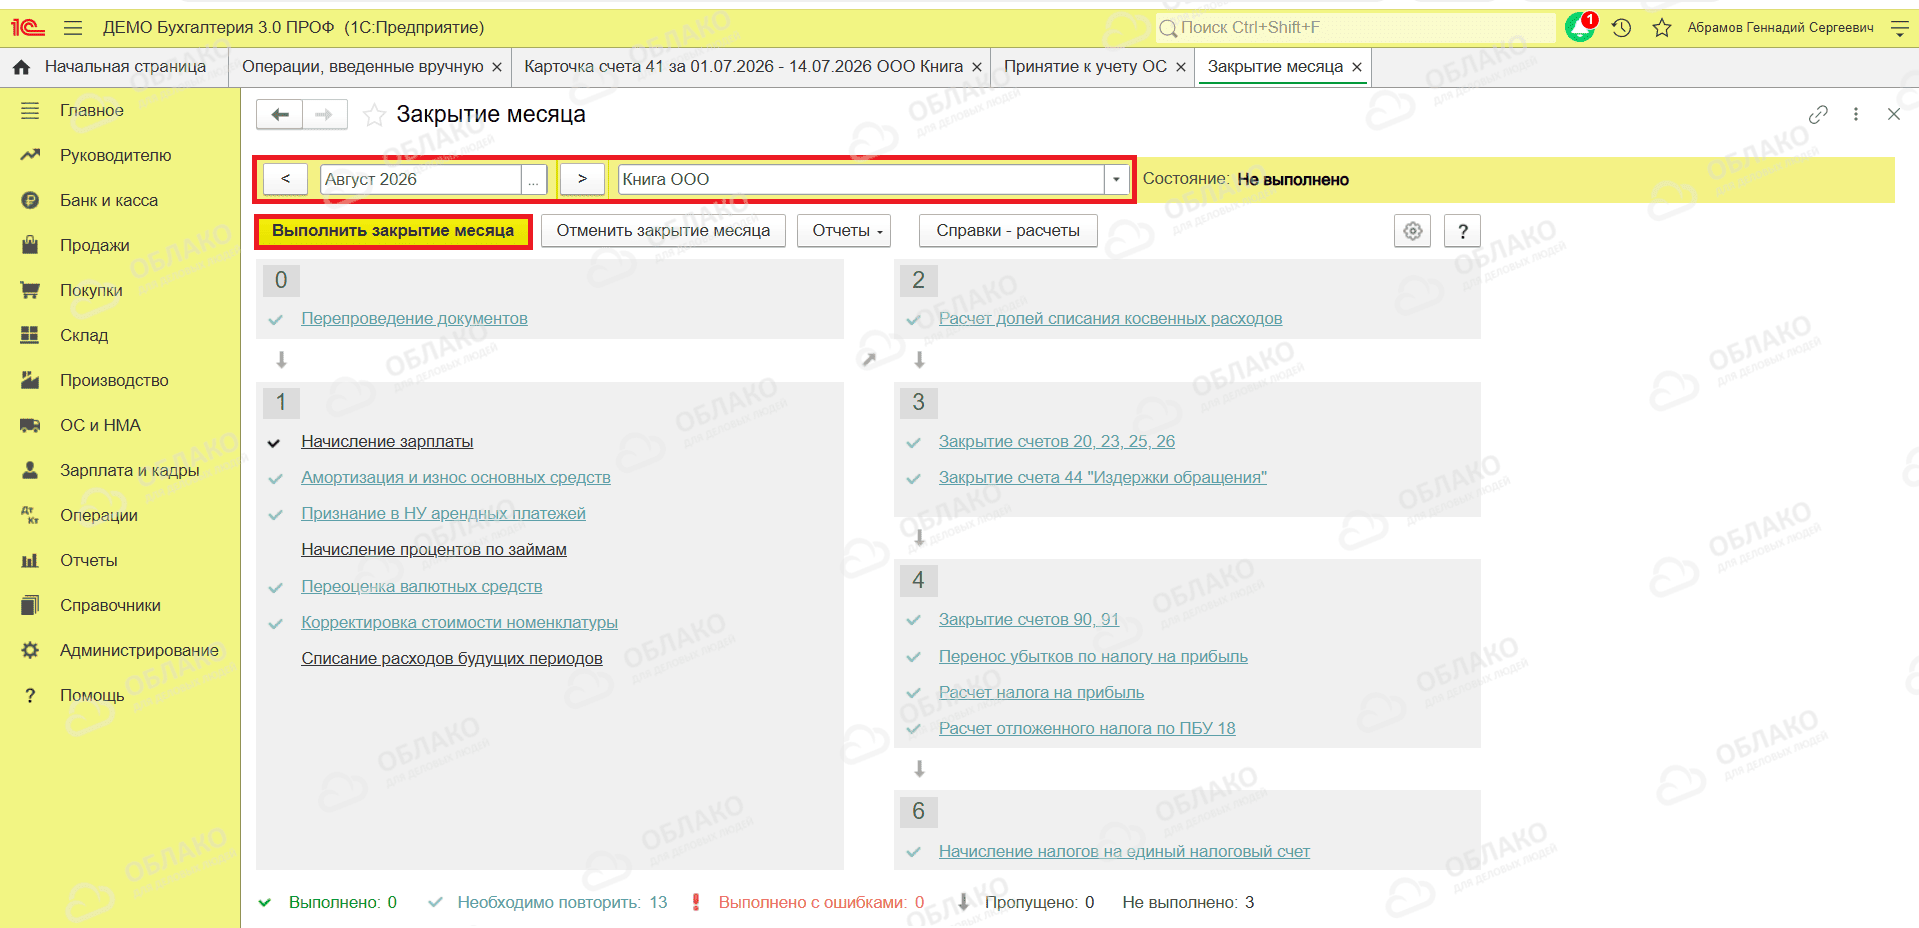Open Расчет налога на прибыль link
The width and height of the screenshot is (1919, 928).
tap(1041, 693)
